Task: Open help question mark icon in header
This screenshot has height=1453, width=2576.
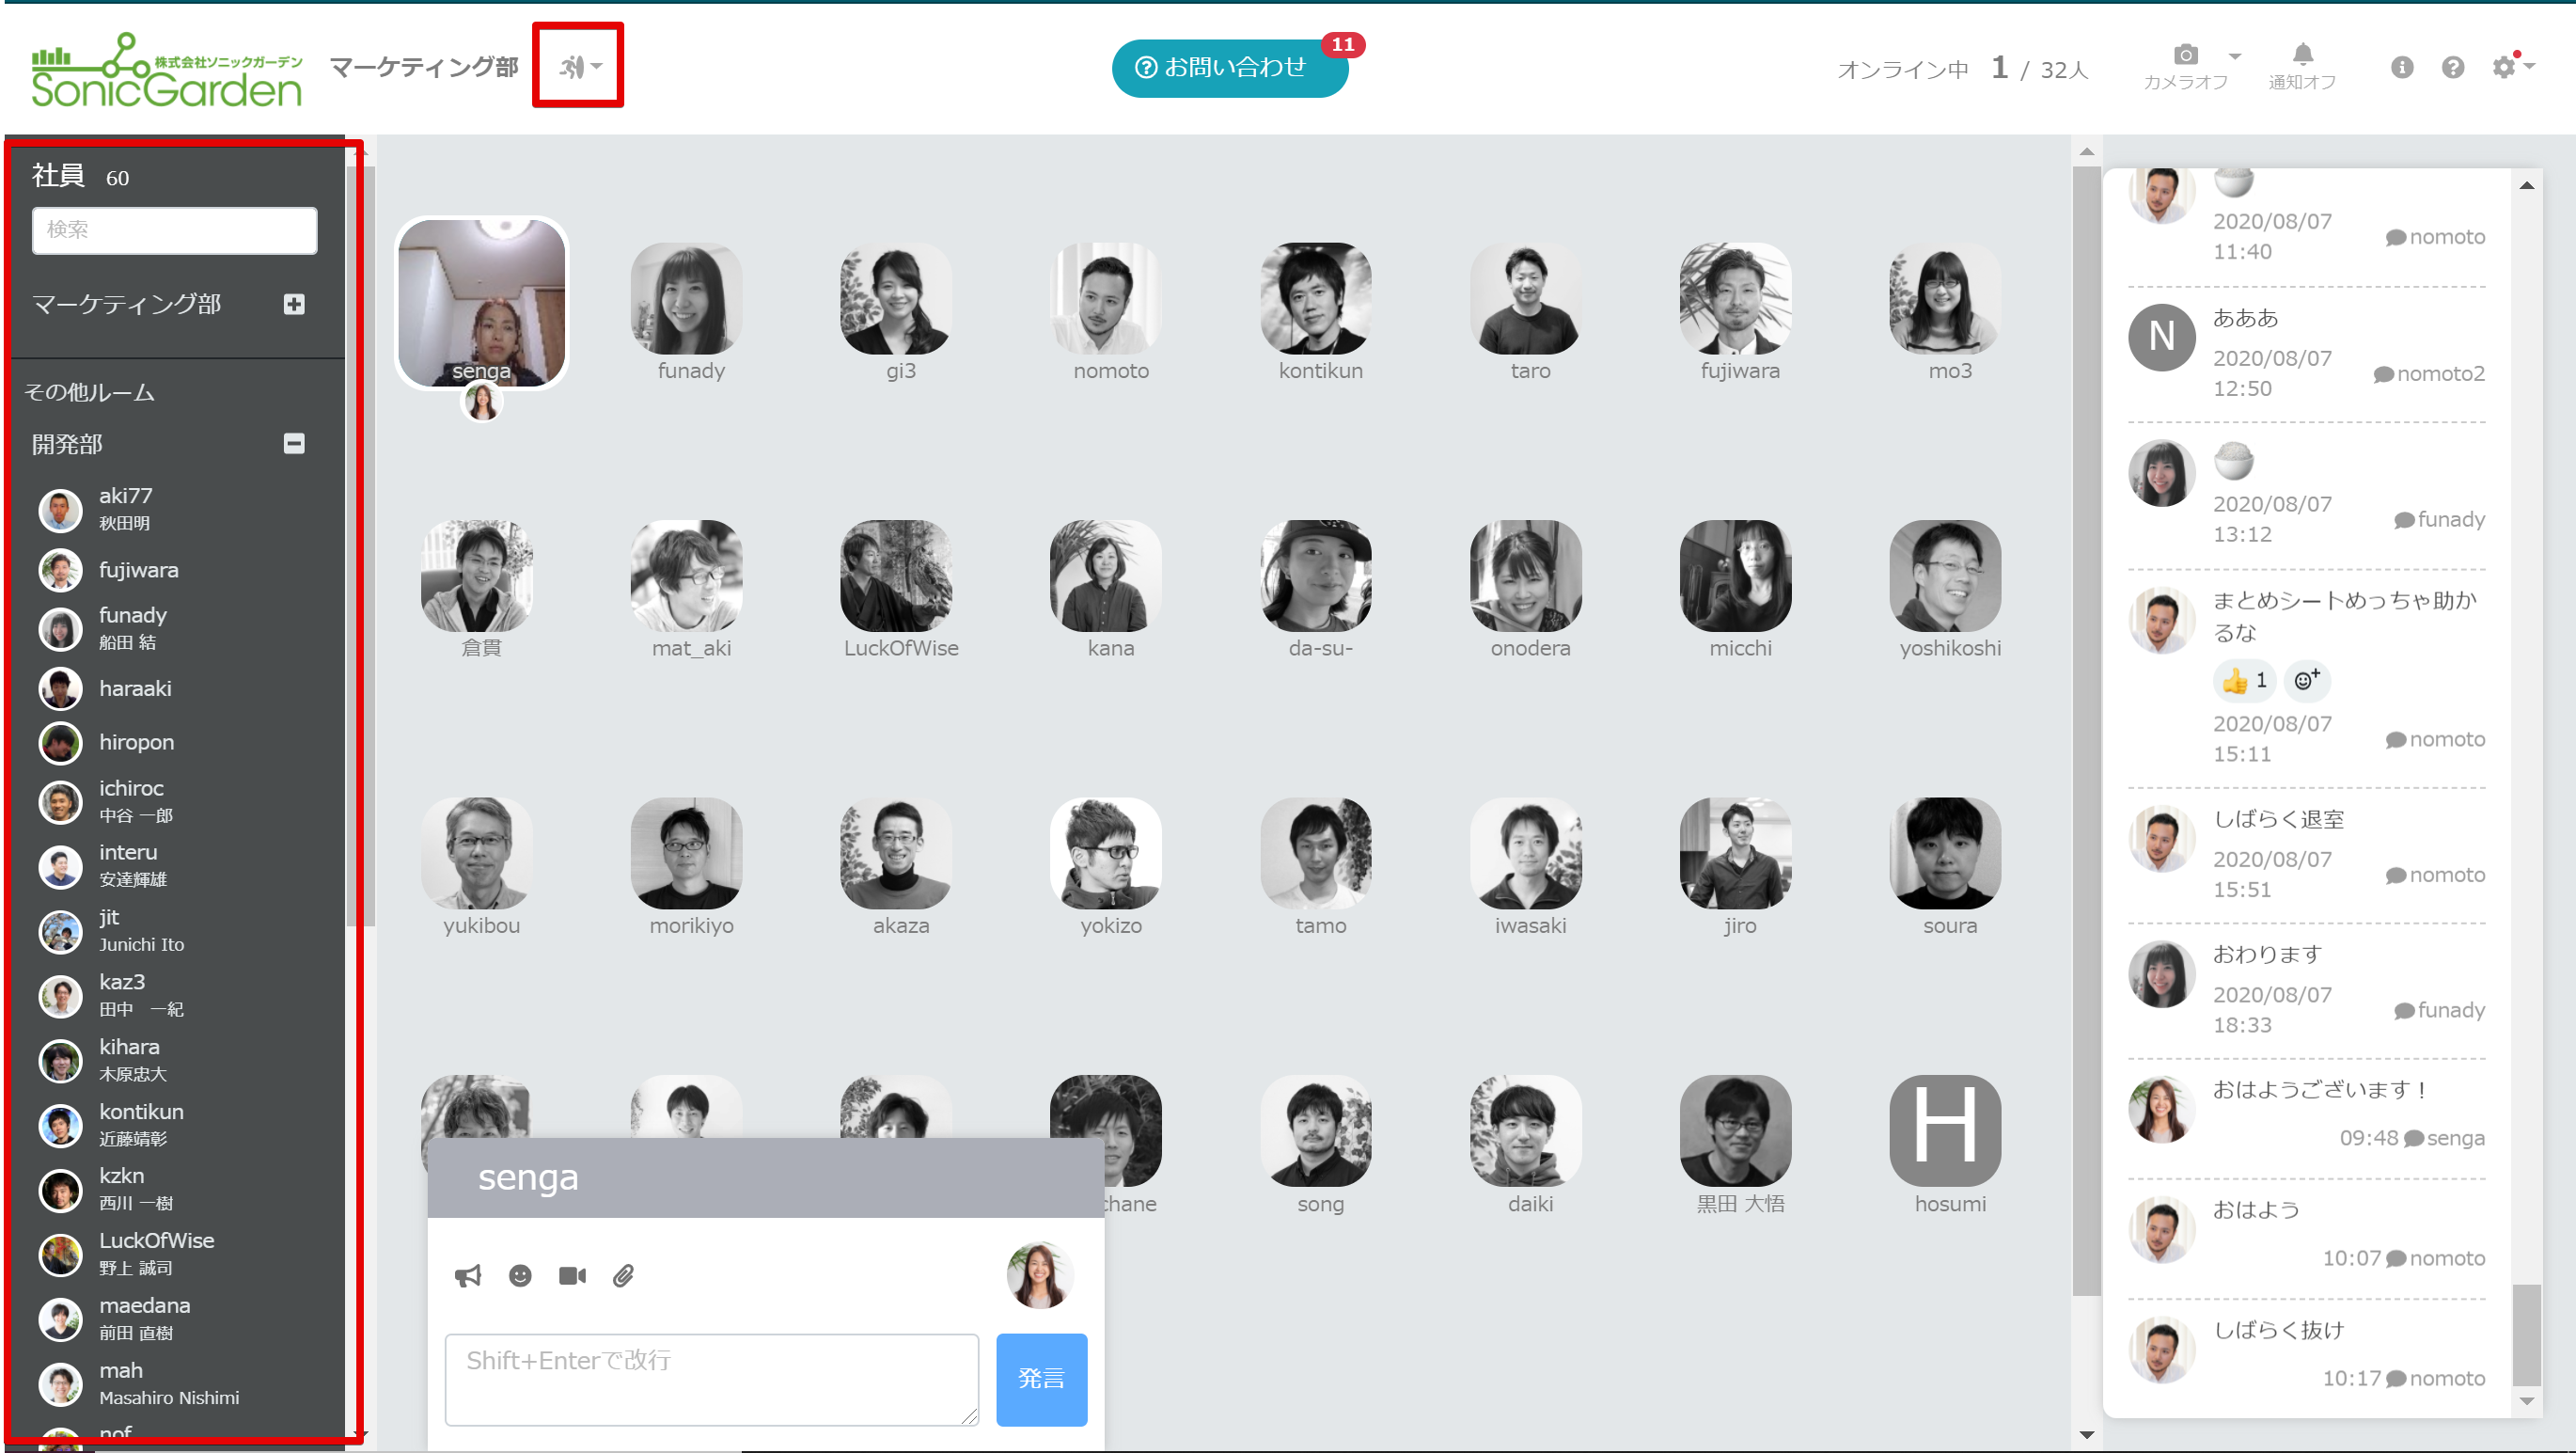Action: 2452,67
